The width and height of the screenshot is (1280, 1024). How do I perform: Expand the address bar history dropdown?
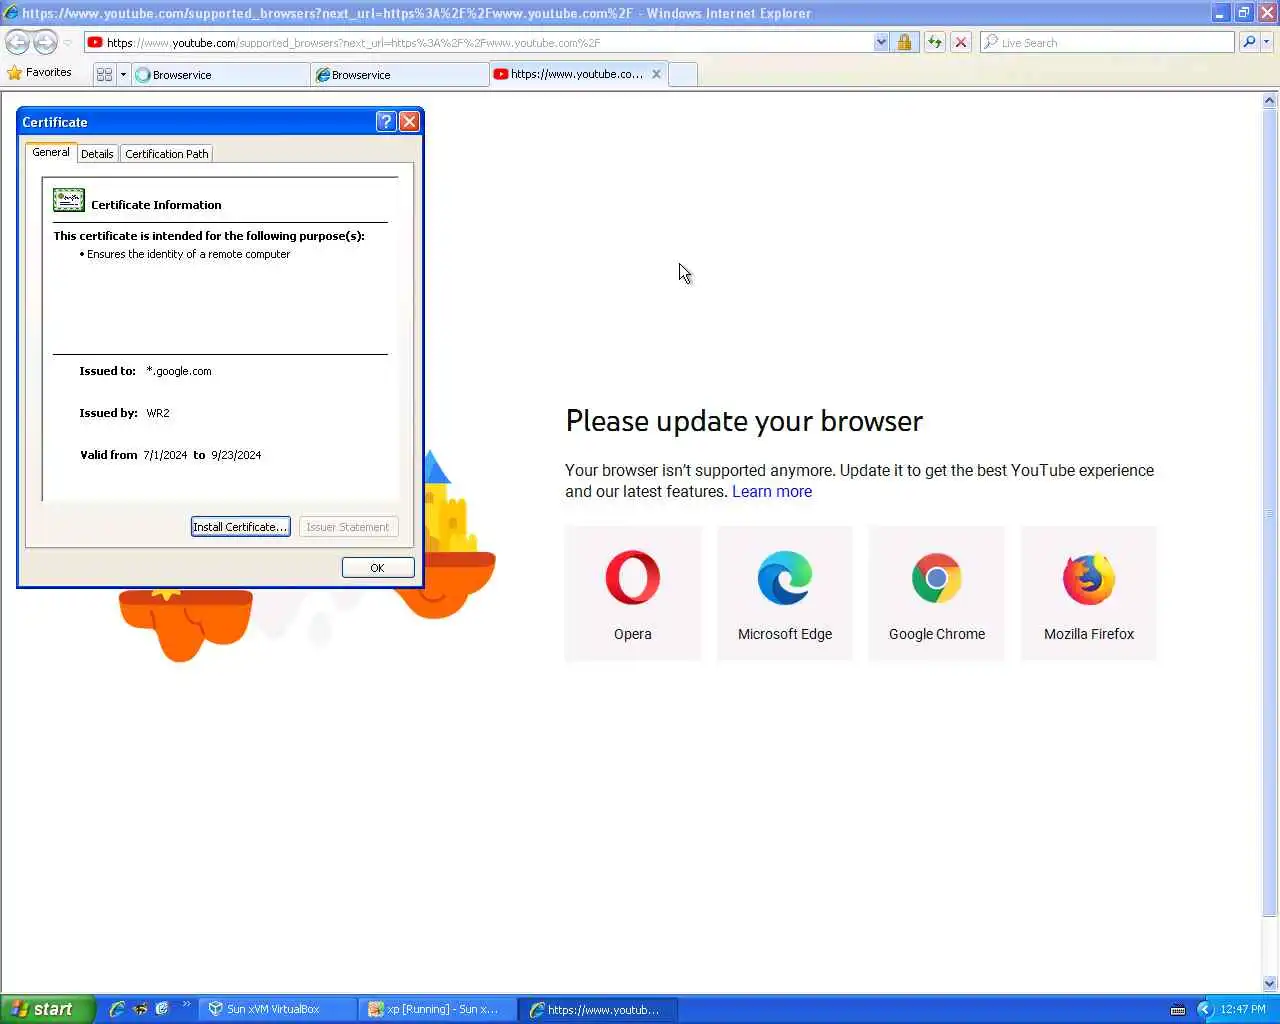[x=881, y=42]
